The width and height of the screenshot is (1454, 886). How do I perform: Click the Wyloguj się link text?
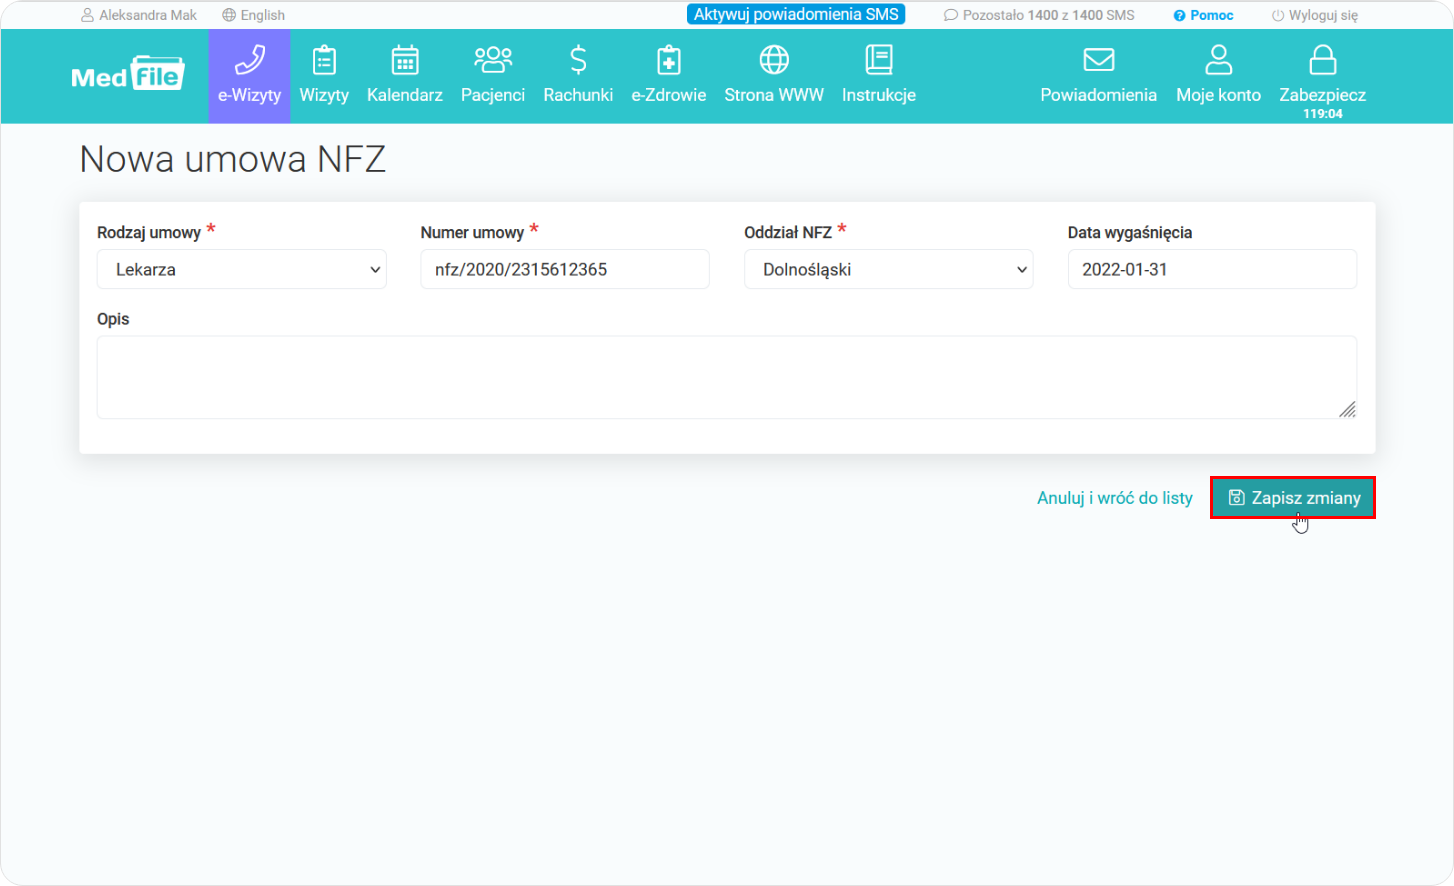[x=1324, y=15]
